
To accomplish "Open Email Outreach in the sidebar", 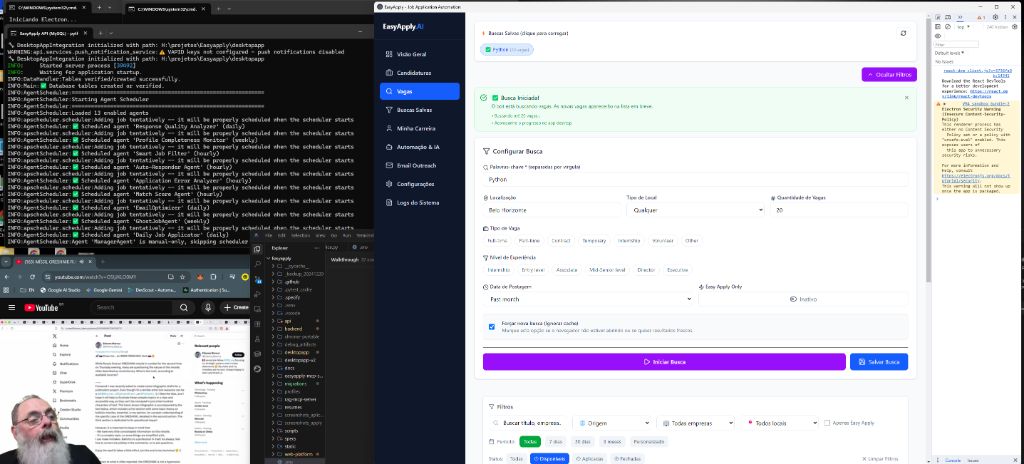I will coord(416,165).
